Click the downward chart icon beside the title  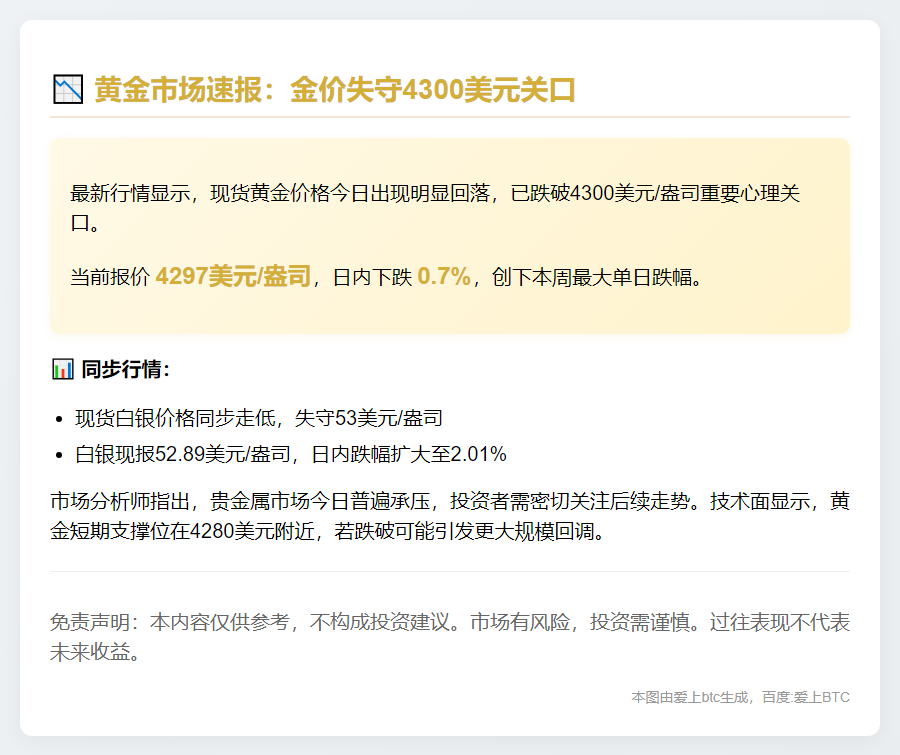pos(67,90)
